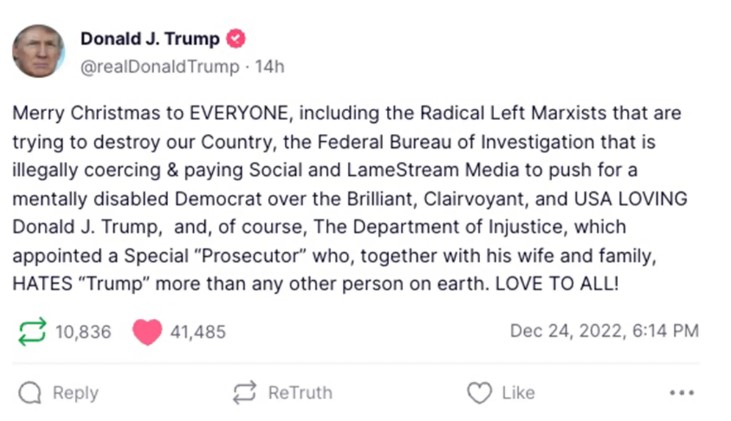Click the Reply speech bubble icon
This screenshot has width=731, height=421.
(31, 392)
